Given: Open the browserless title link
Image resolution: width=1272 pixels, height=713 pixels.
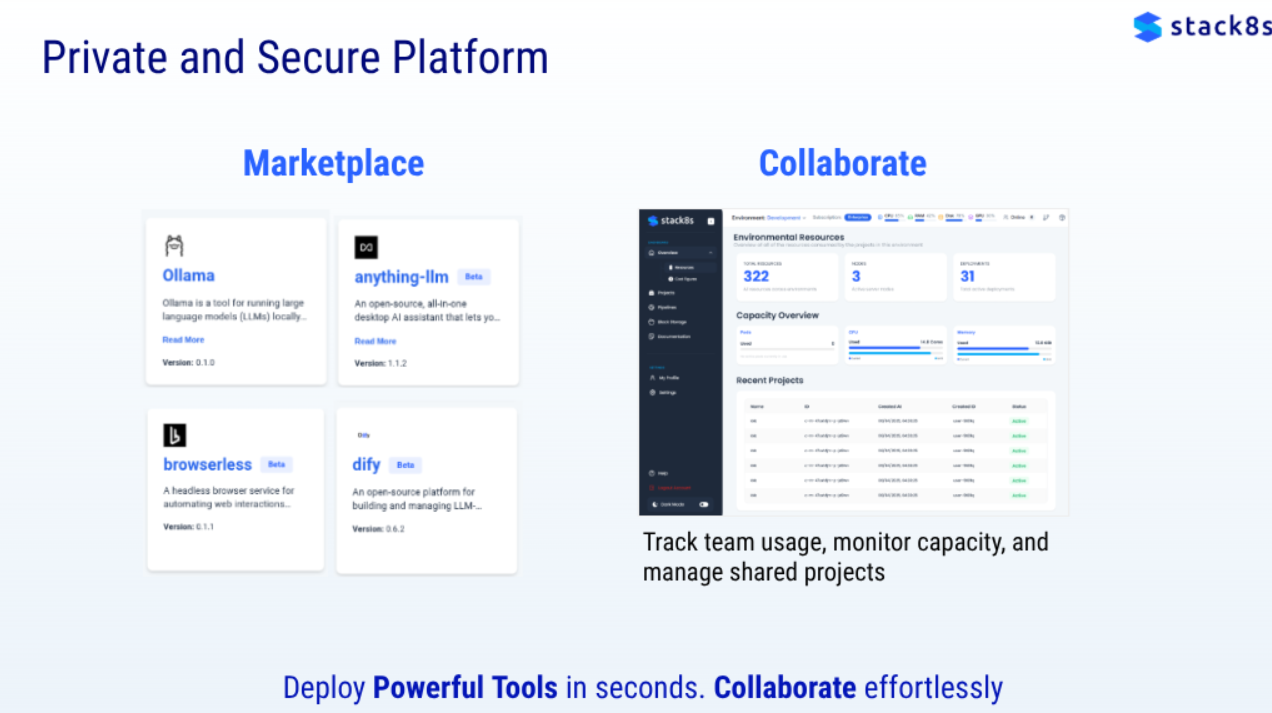Looking at the screenshot, I should (207, 465).
